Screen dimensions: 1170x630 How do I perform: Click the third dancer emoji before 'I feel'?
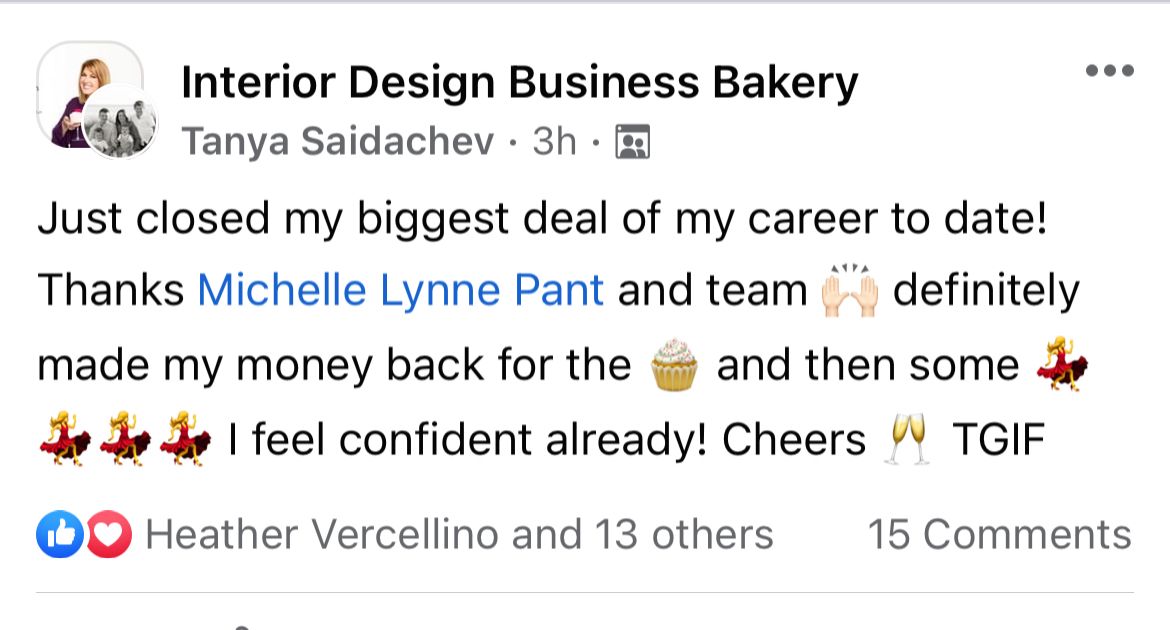(187, 441)
